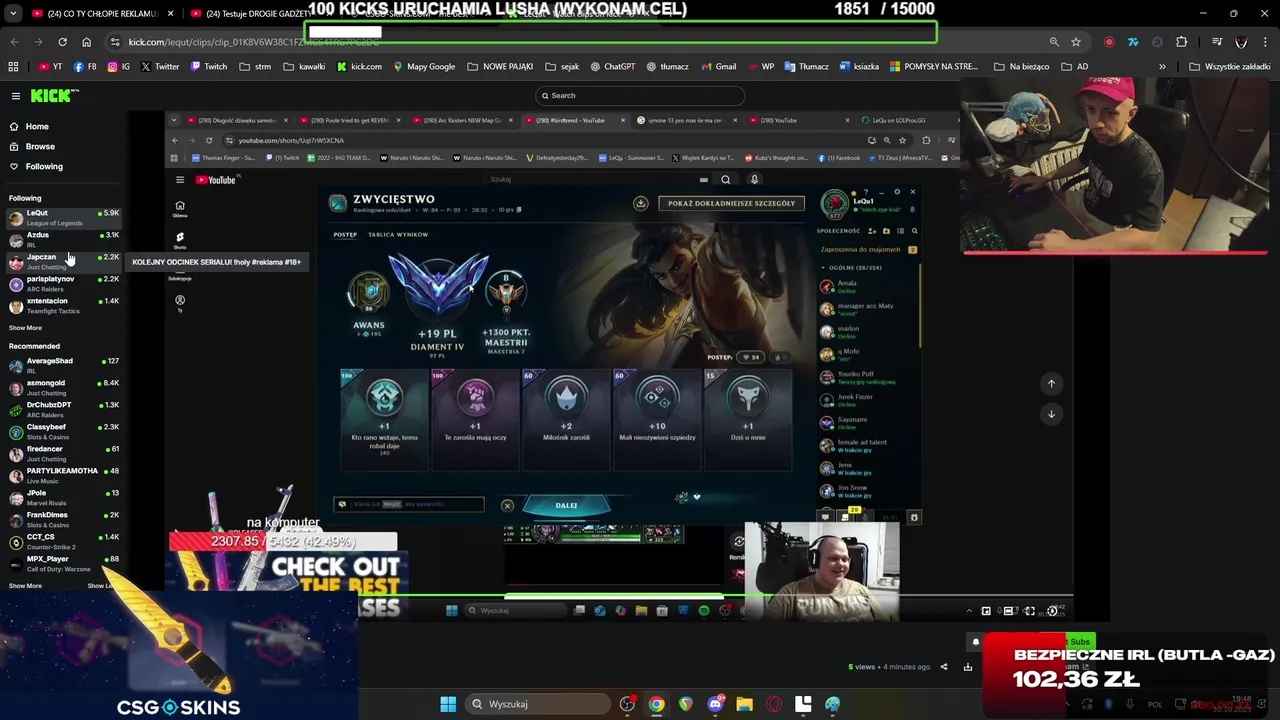This screenshot has height=720, width=1280.
Task: Open Opera from the taskbar
Action: (773, 704)
